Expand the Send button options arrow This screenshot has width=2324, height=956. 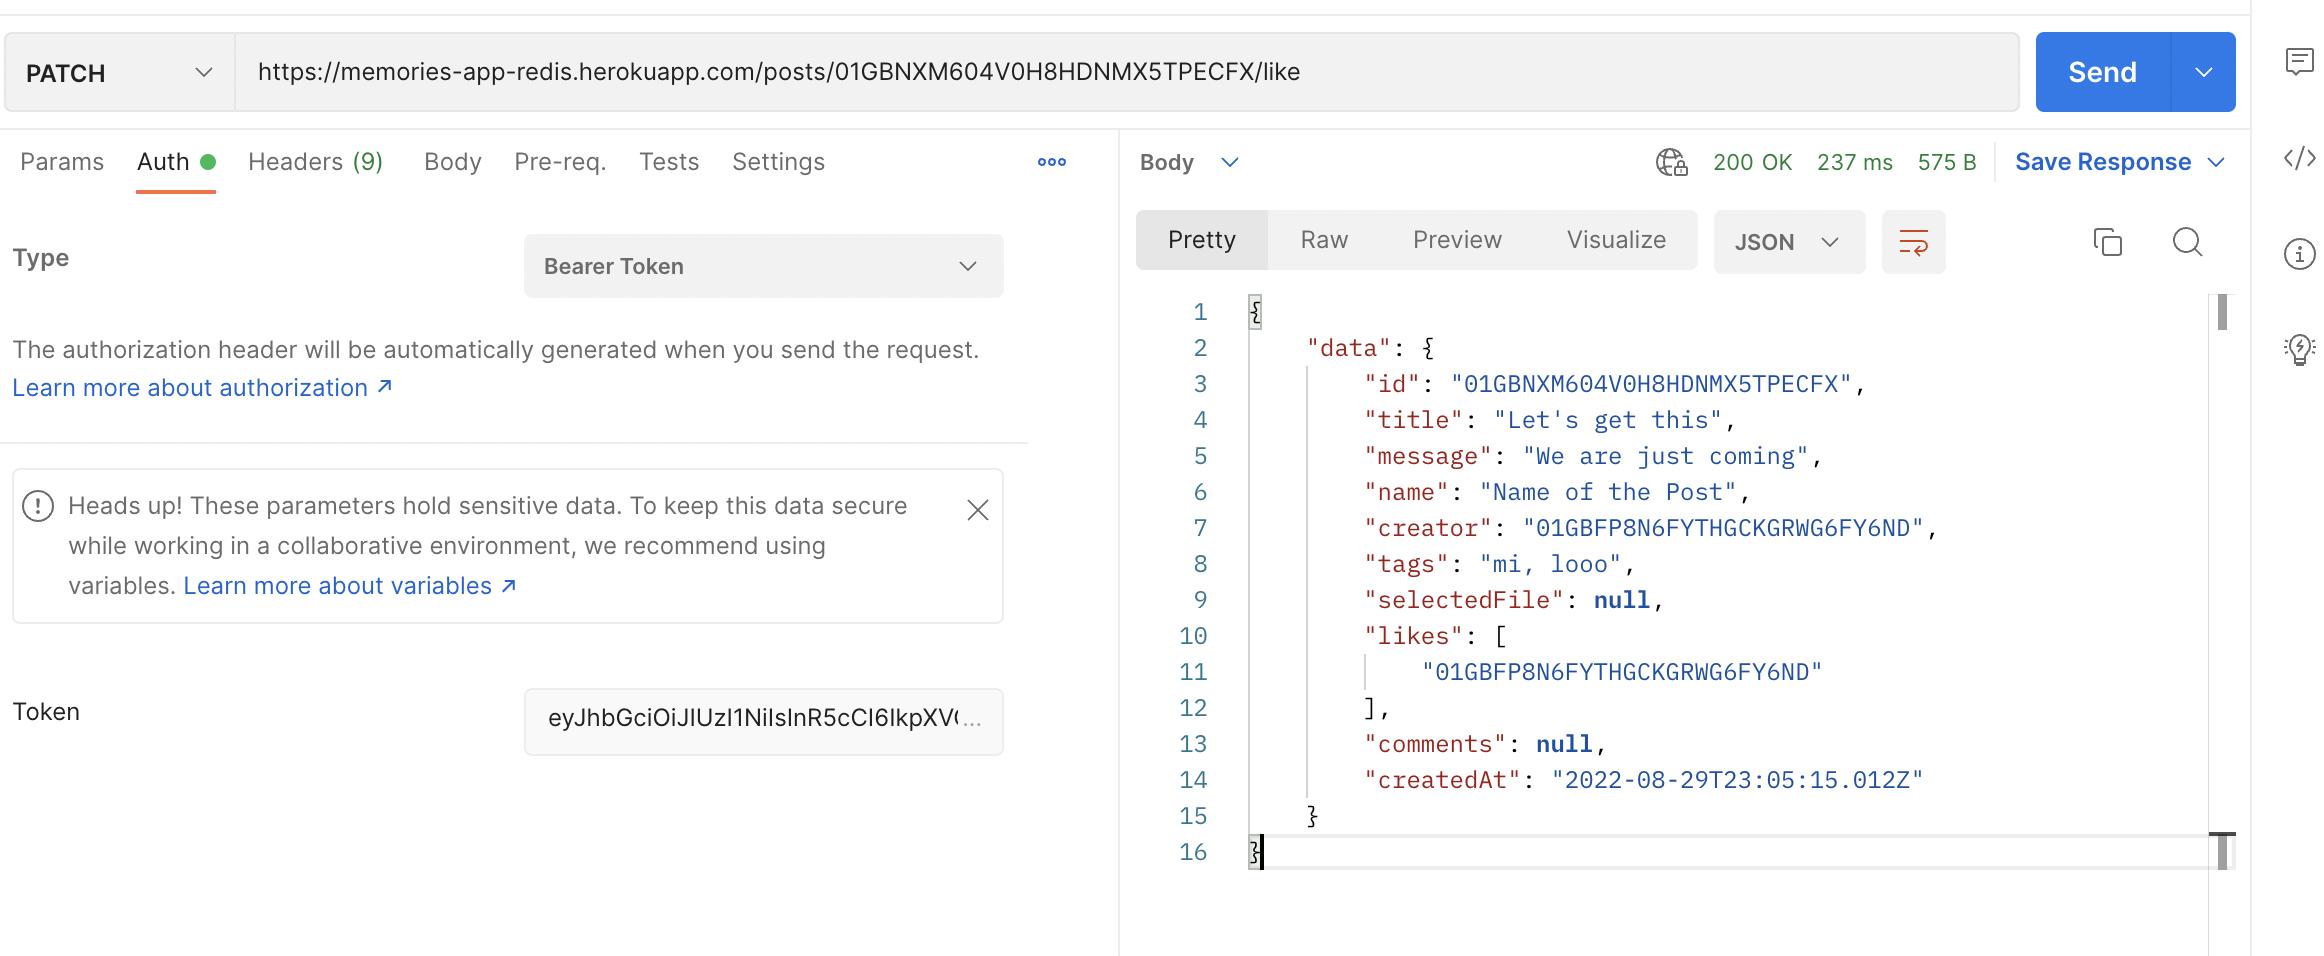pyautogui.click(x=2203, y=72)
